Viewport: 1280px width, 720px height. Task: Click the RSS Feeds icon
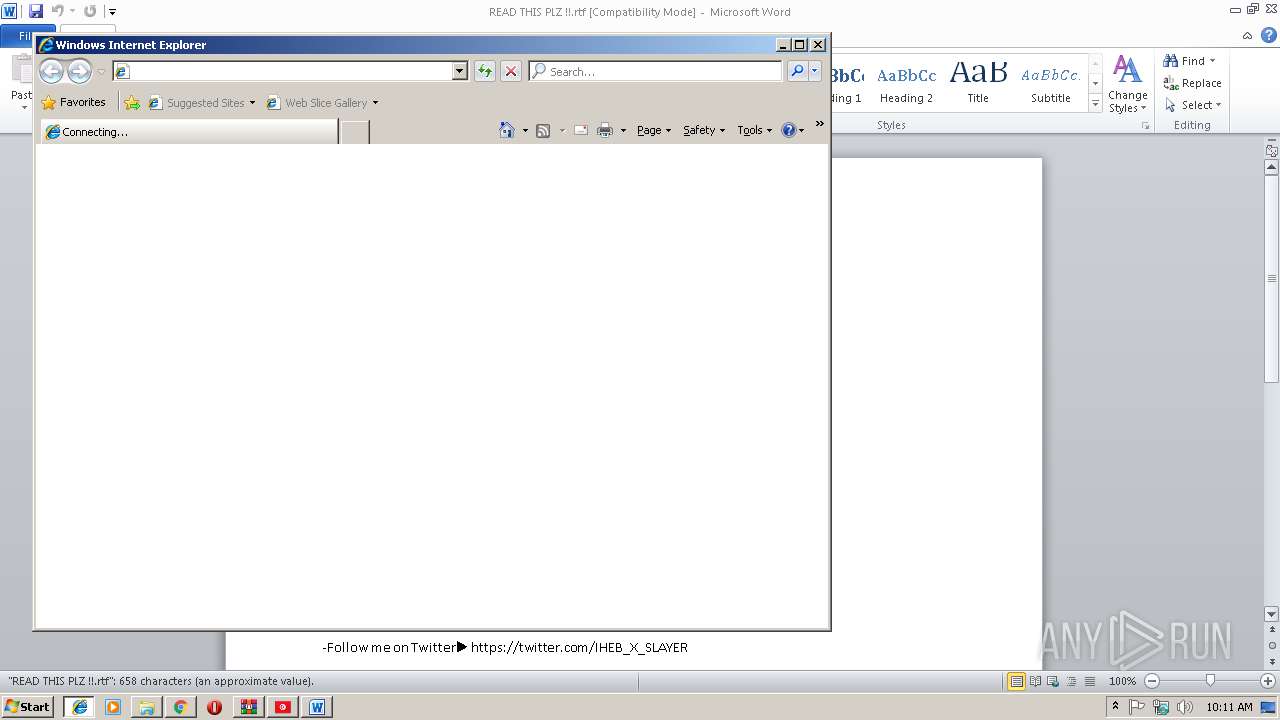(x=543, y=130)
